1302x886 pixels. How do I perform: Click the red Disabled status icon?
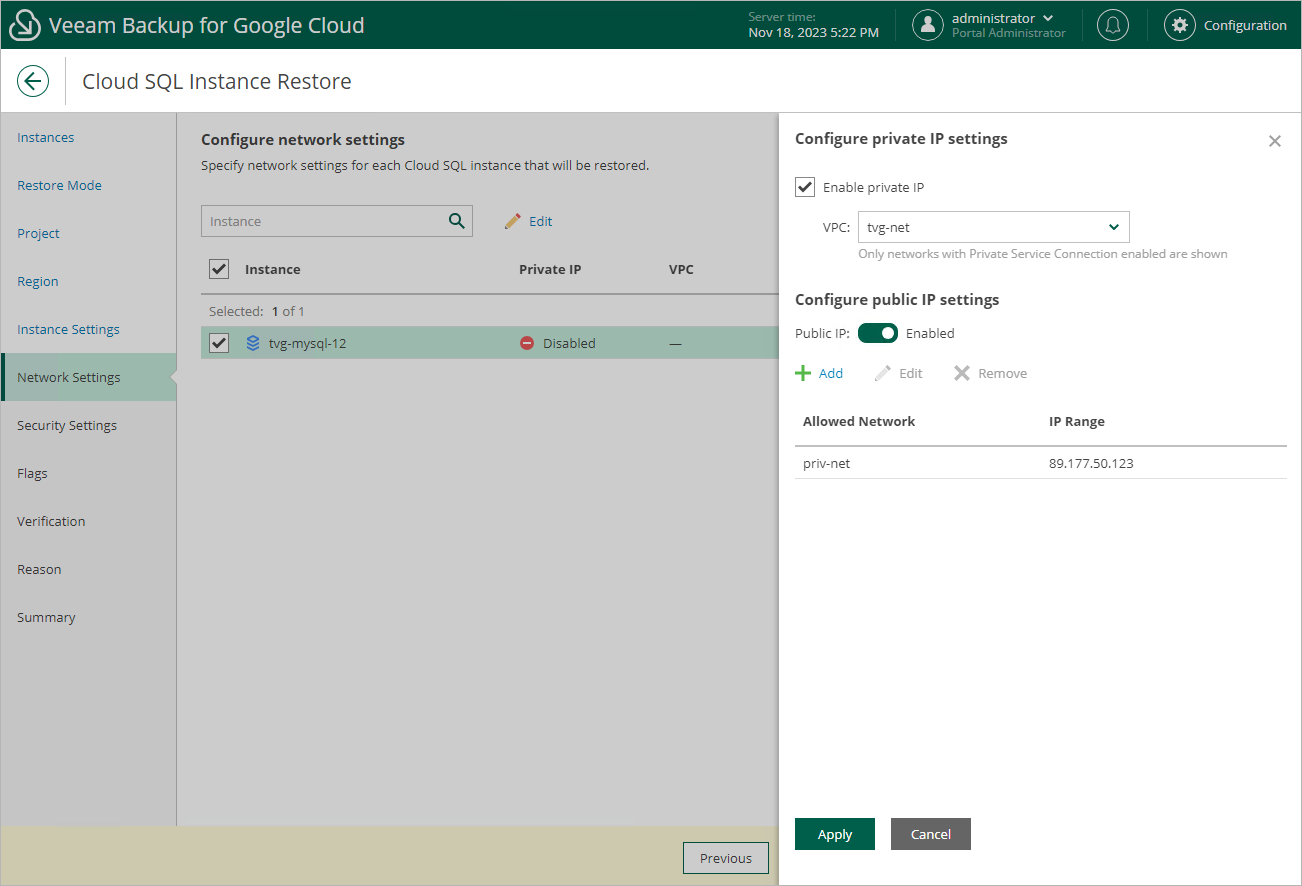click(527, 343)
